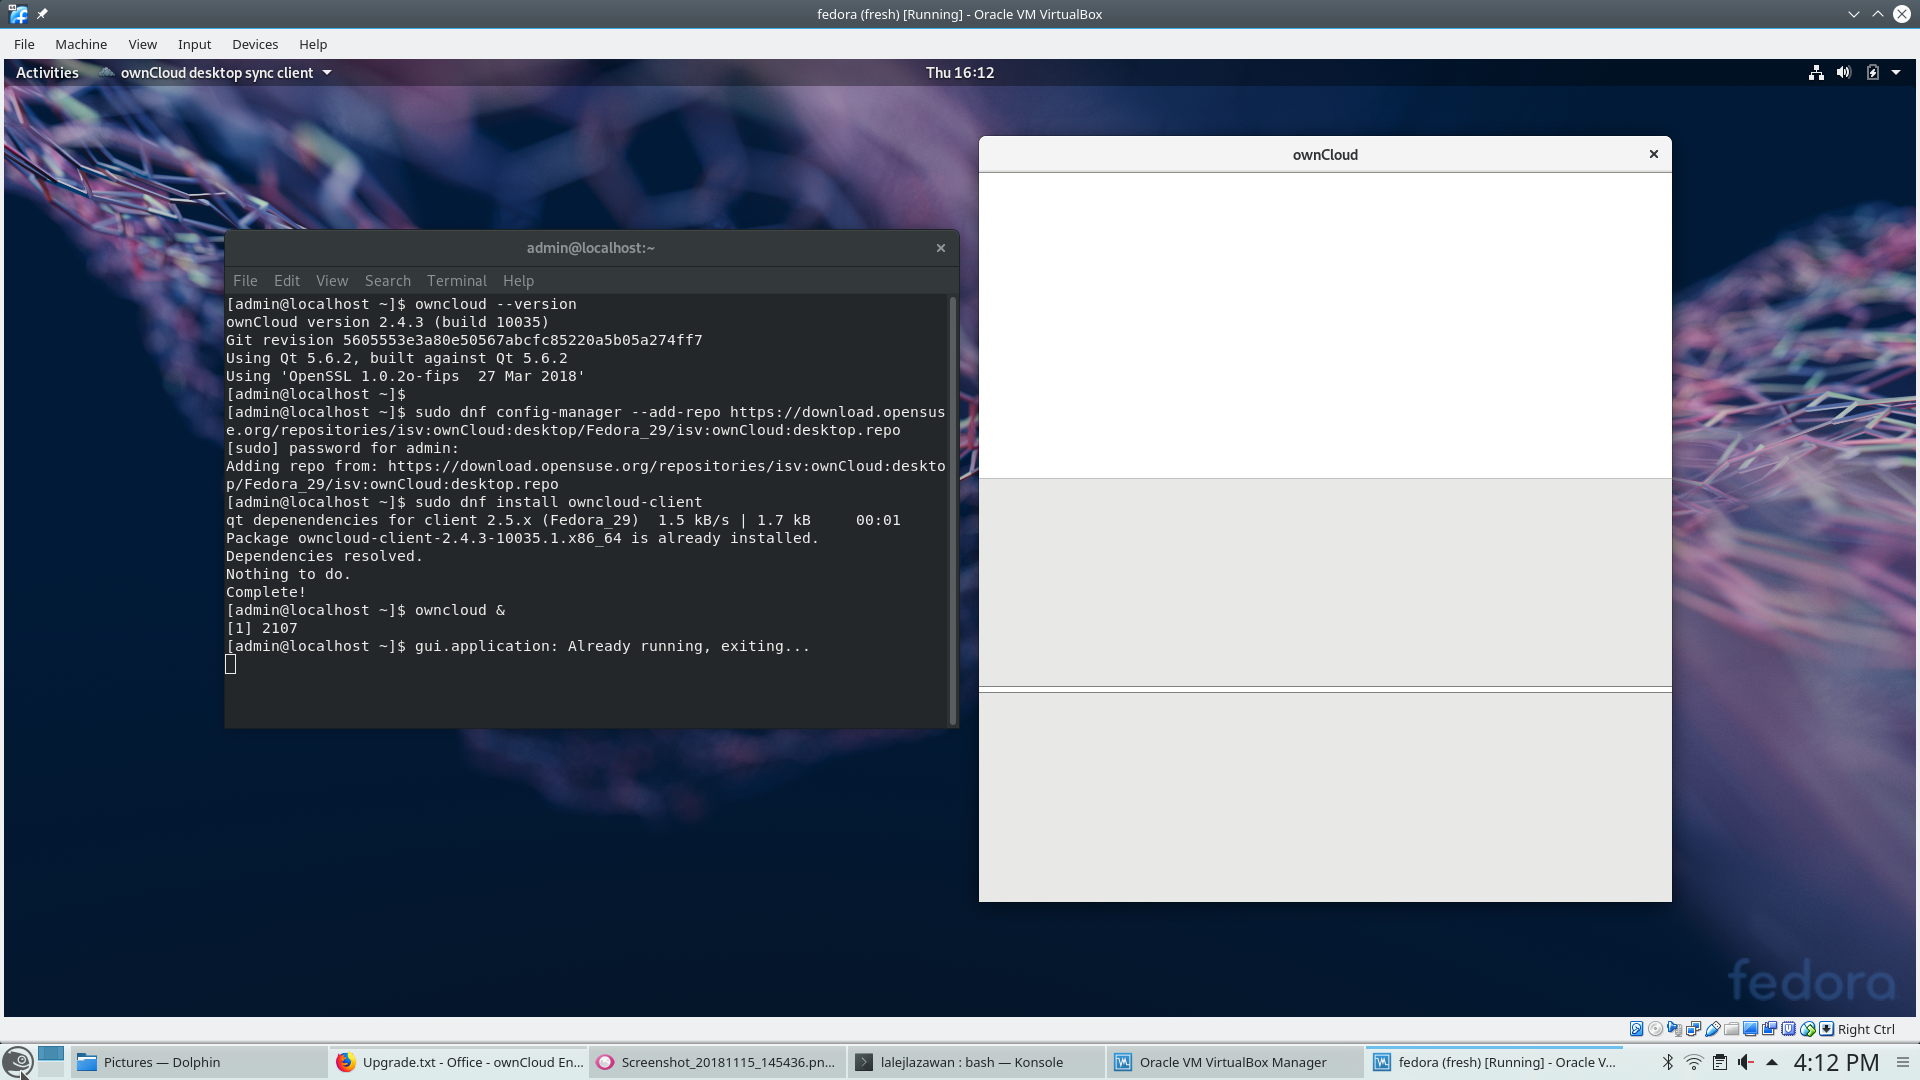Switch to Oracle VM VirtualBox Manager taskbar entry
This screenshot has height=1080, width=1920.
click(1232, 1062)
